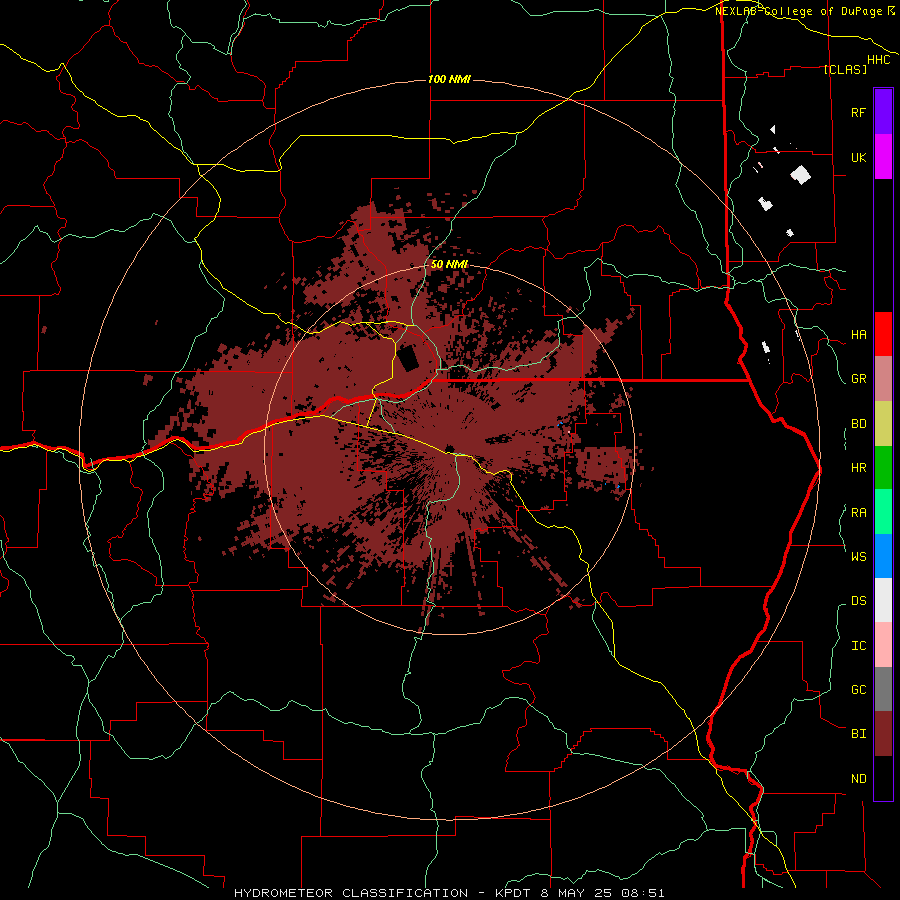Click the RA legend label

pyautogui.click(x=858, y=513)
